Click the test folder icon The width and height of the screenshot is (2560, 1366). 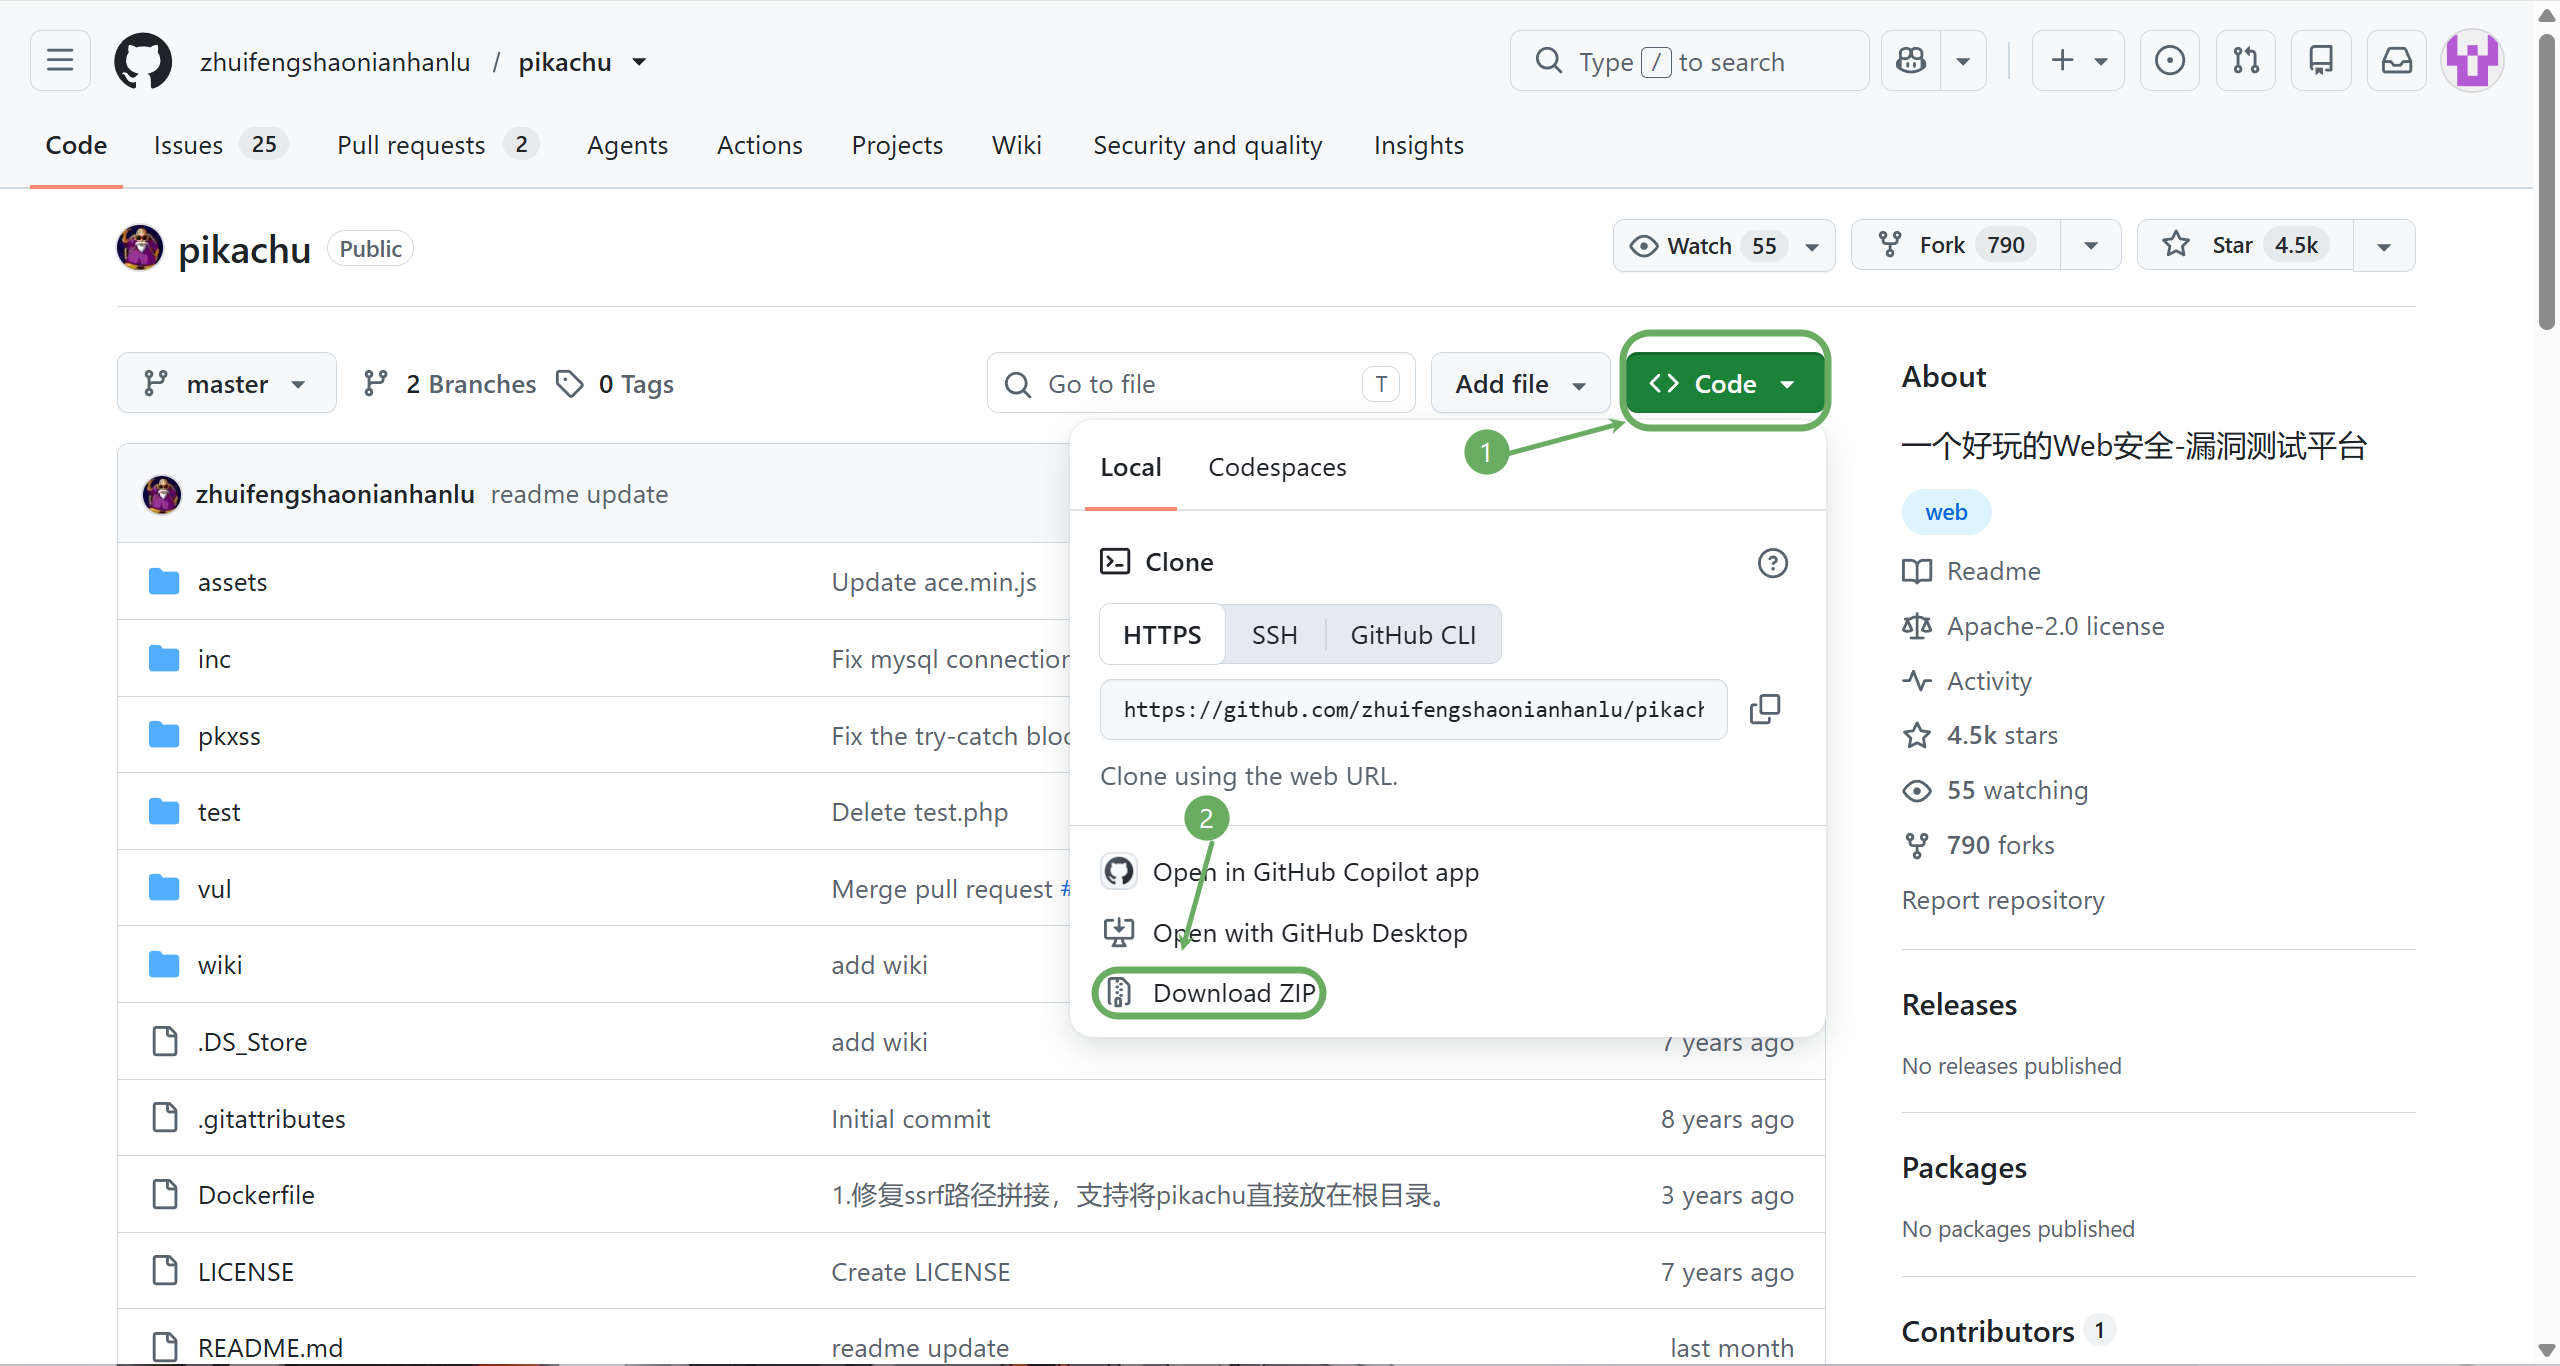(x=164, y=811)
